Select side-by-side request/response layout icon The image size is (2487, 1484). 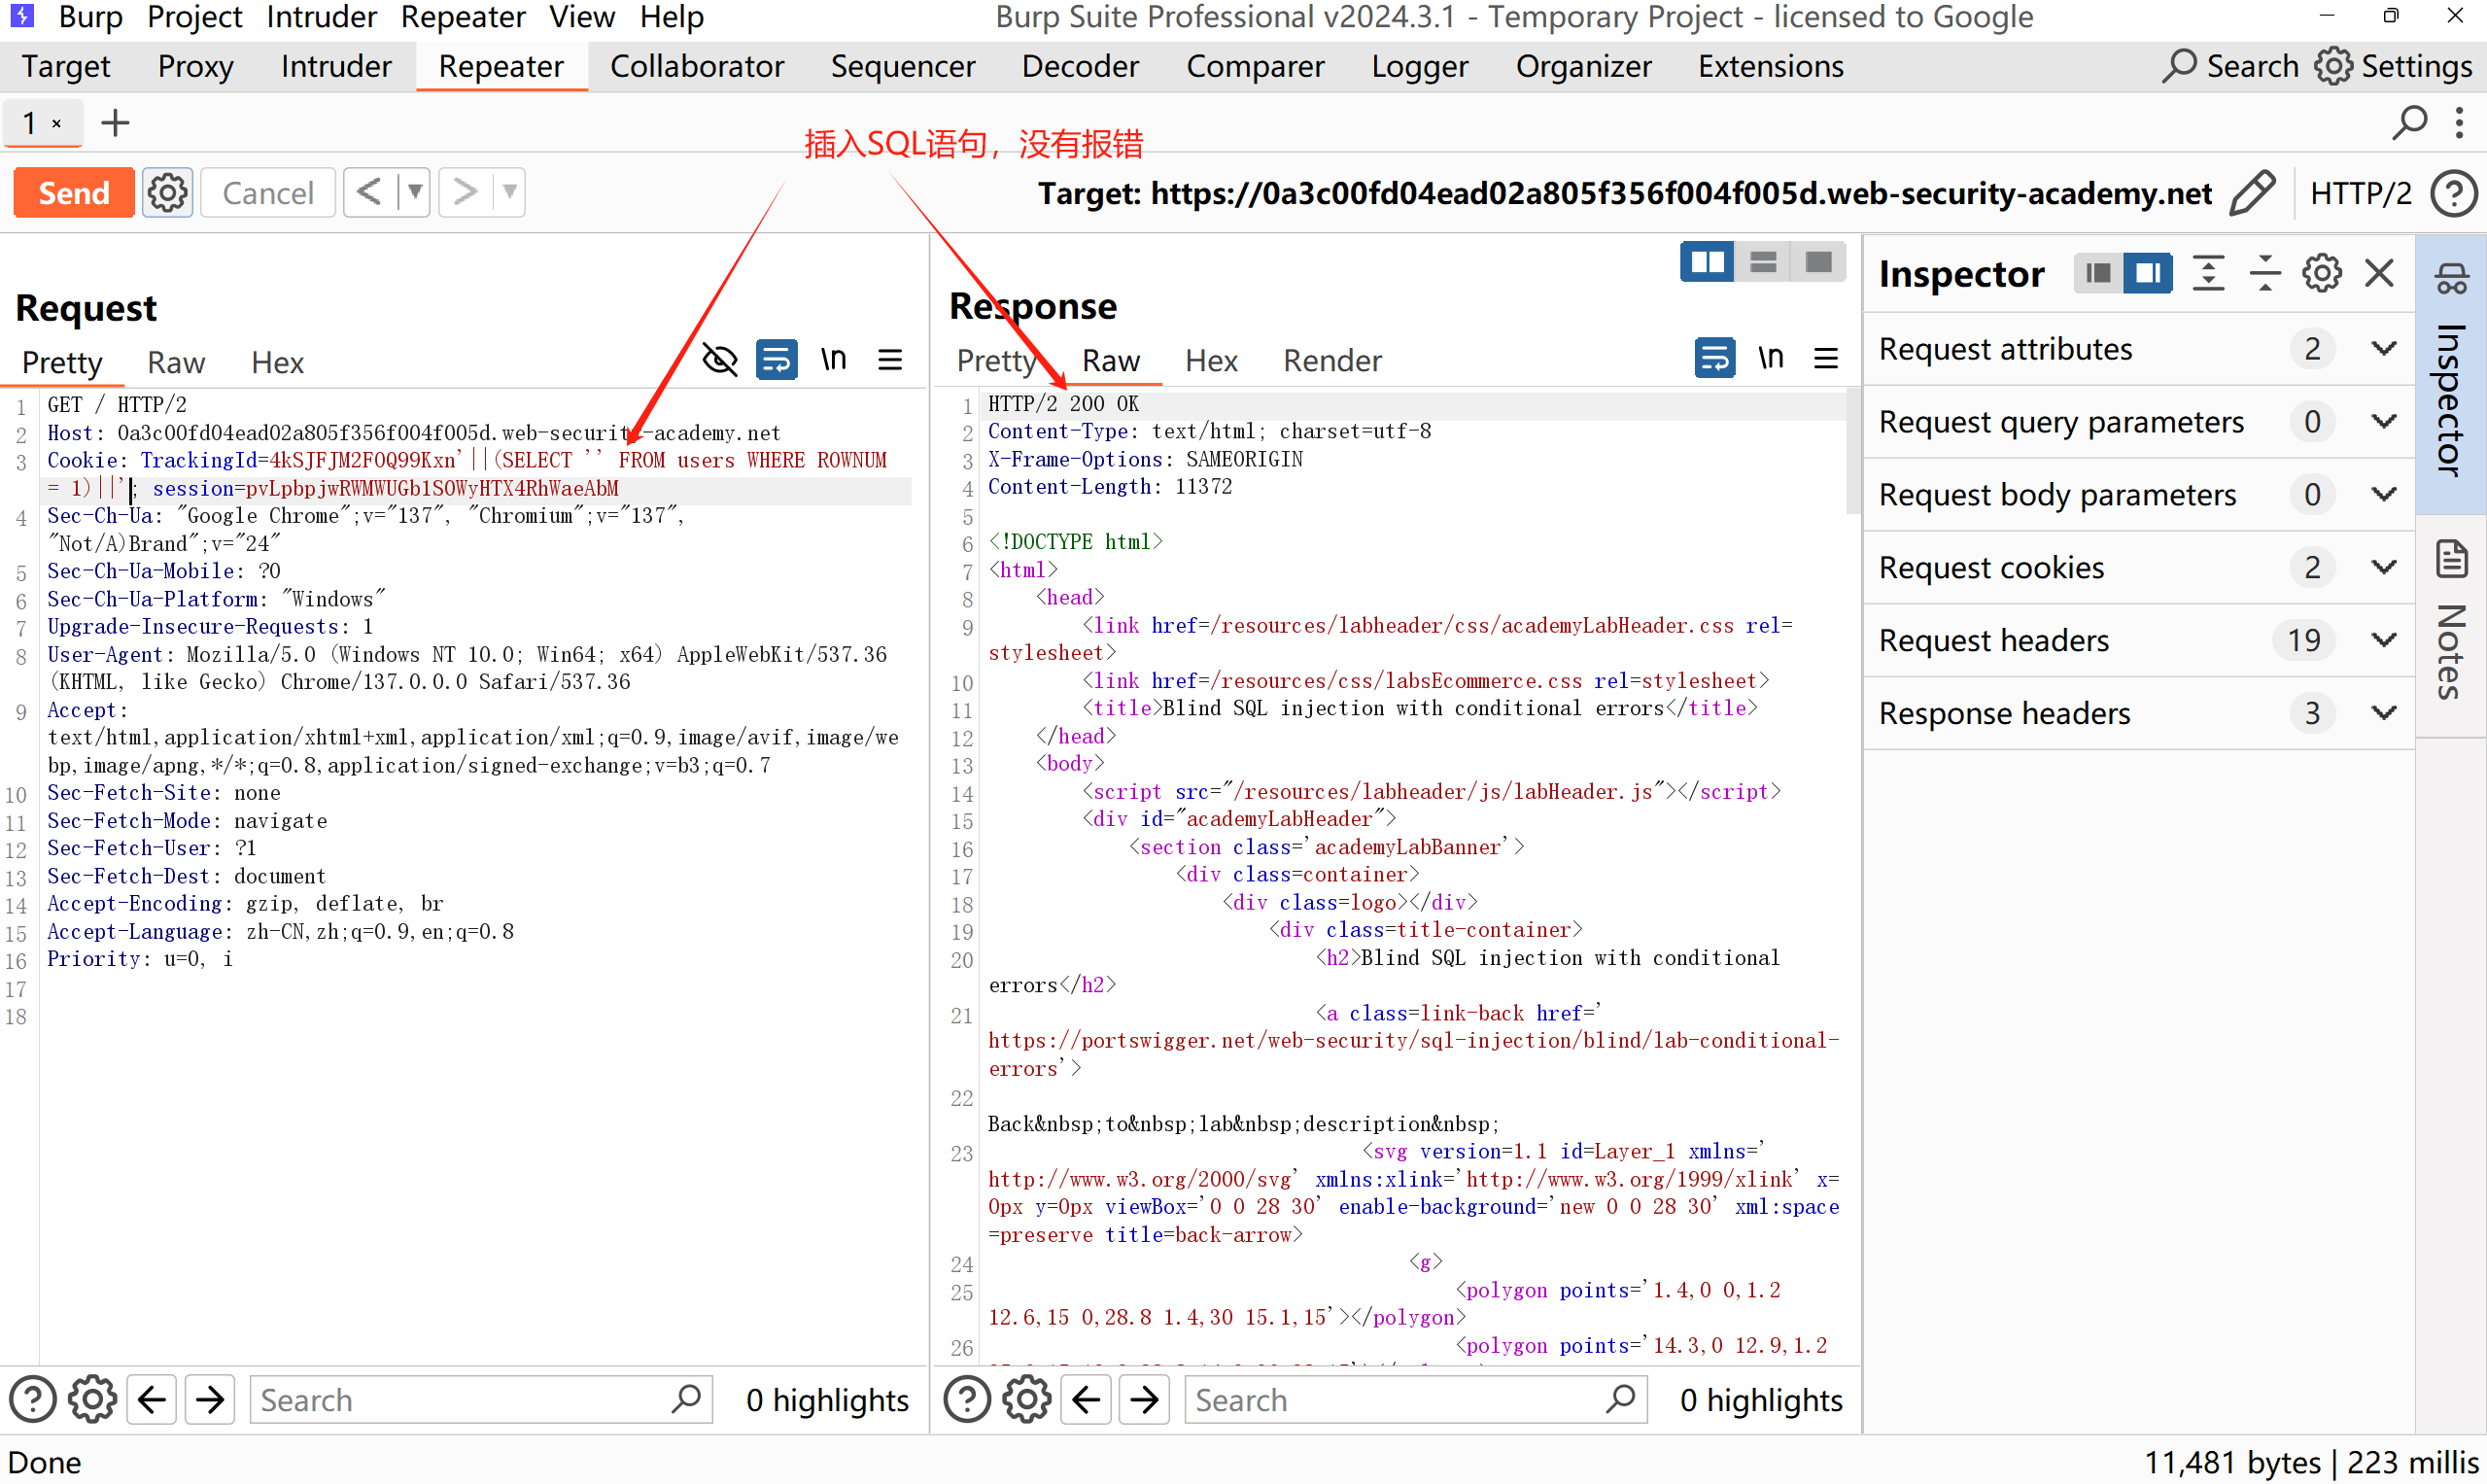tap(1707, 263)
